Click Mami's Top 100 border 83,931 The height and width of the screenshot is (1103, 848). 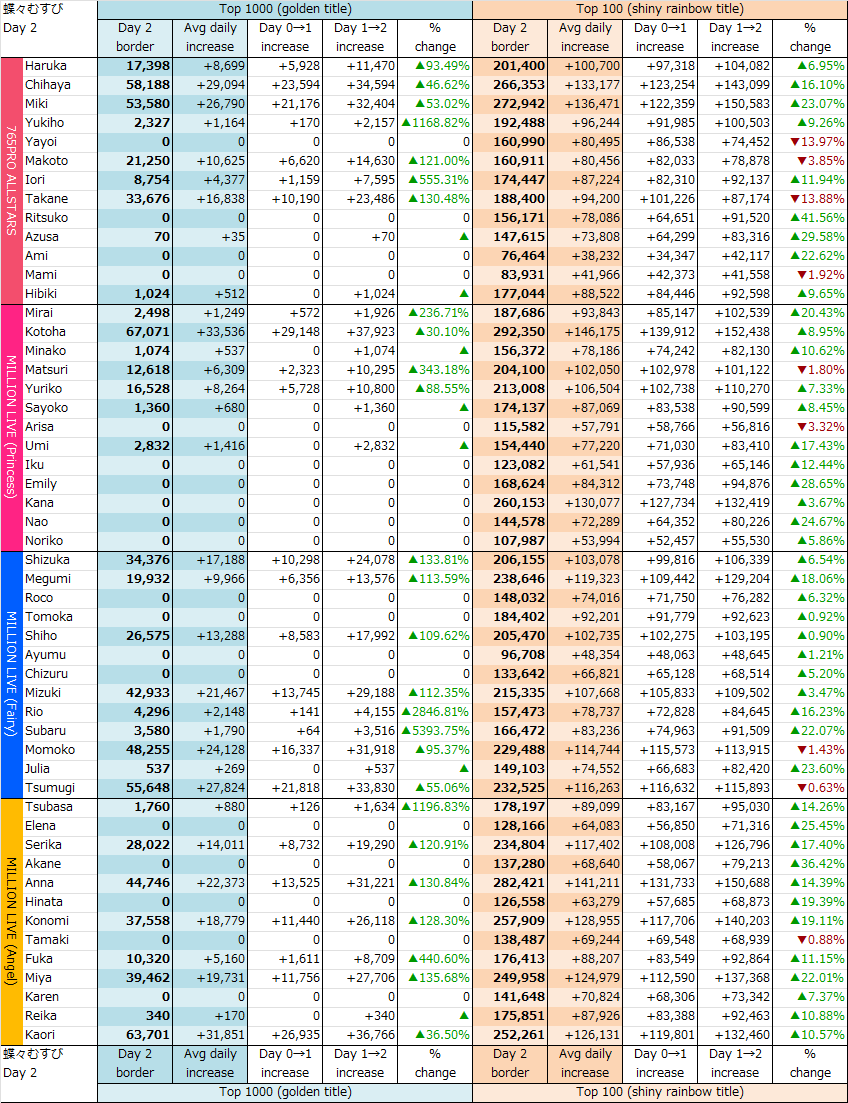(x=510, y=275)
